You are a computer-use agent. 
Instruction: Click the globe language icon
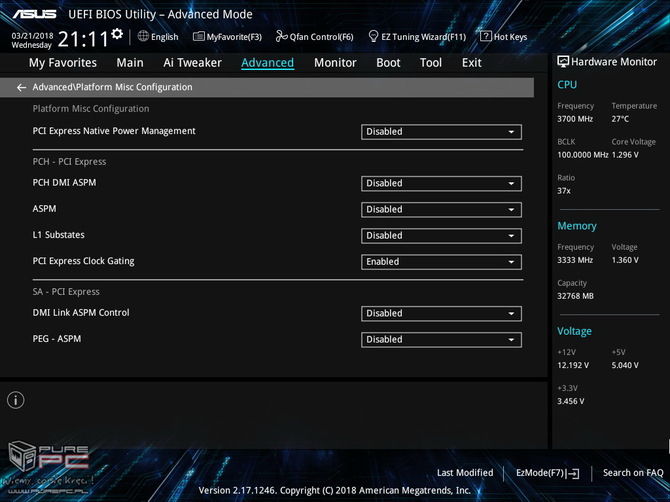tap(143, 36)
